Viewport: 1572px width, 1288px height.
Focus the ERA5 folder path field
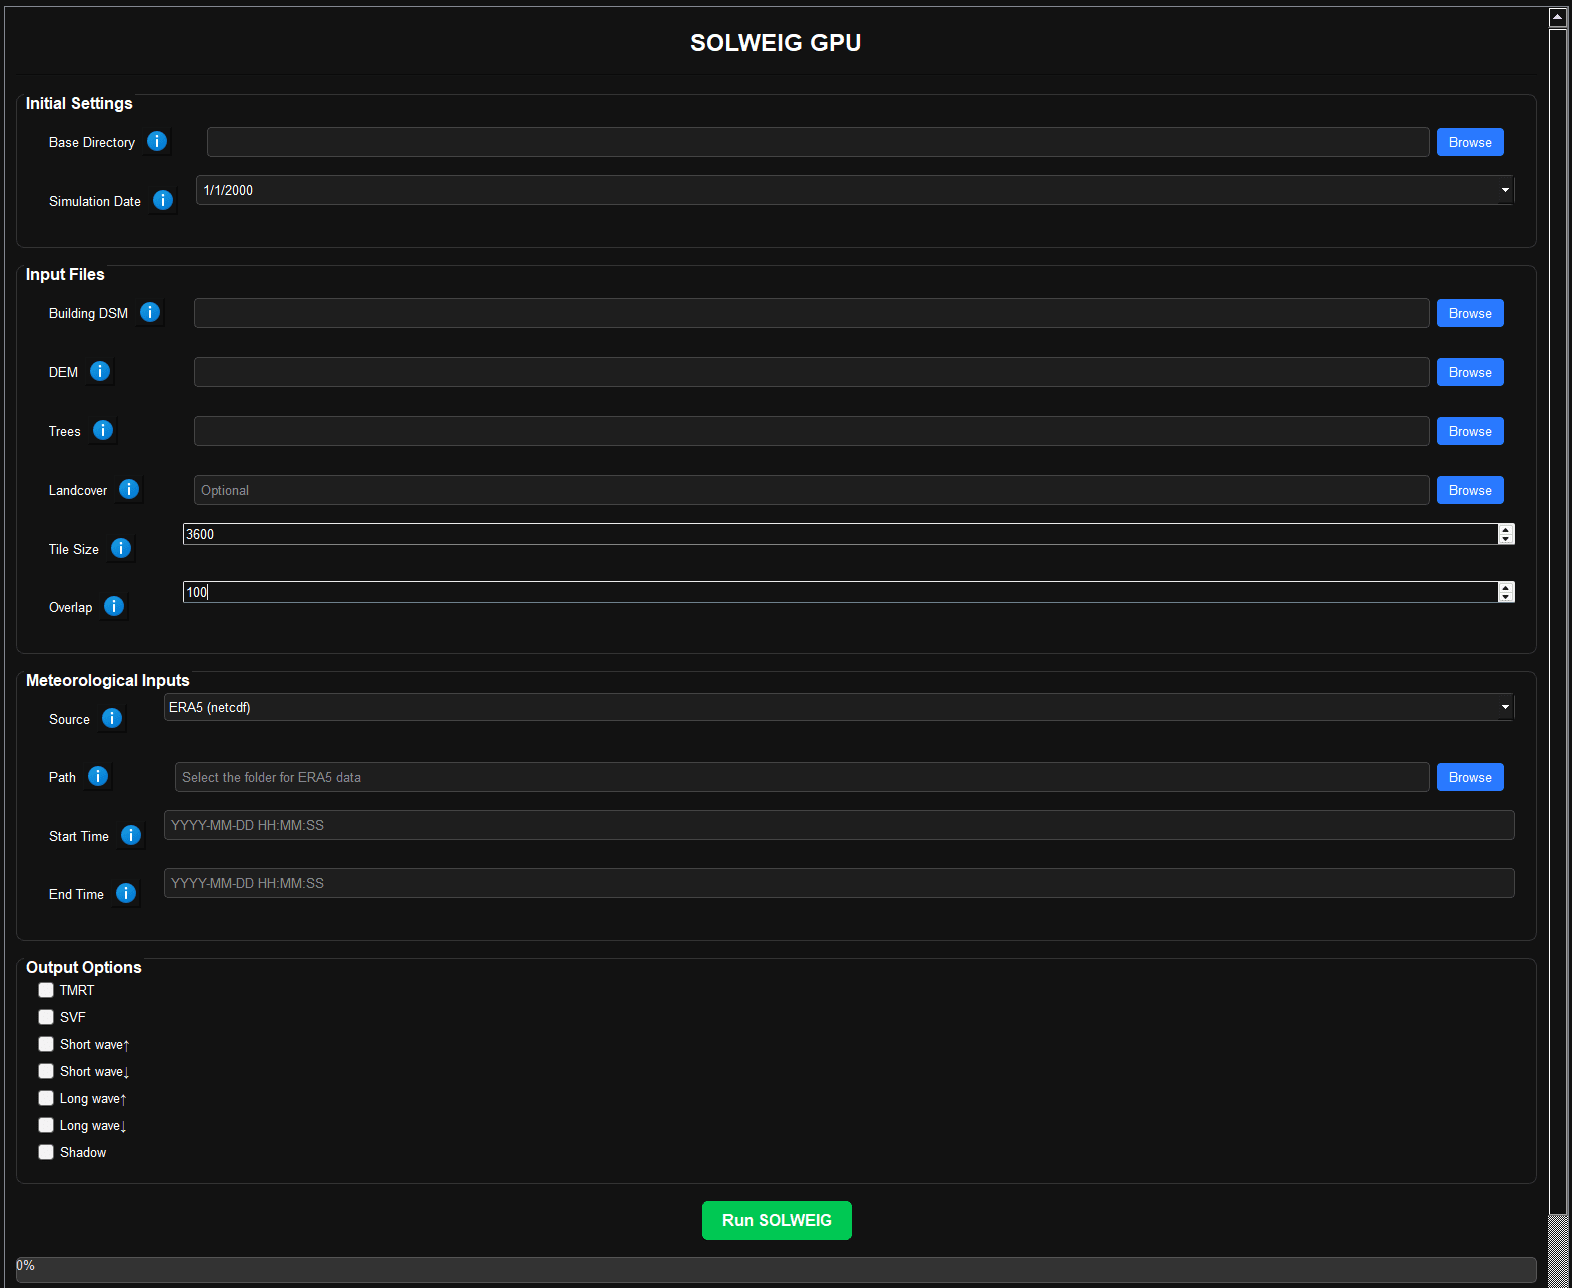(x=802, y=777)
